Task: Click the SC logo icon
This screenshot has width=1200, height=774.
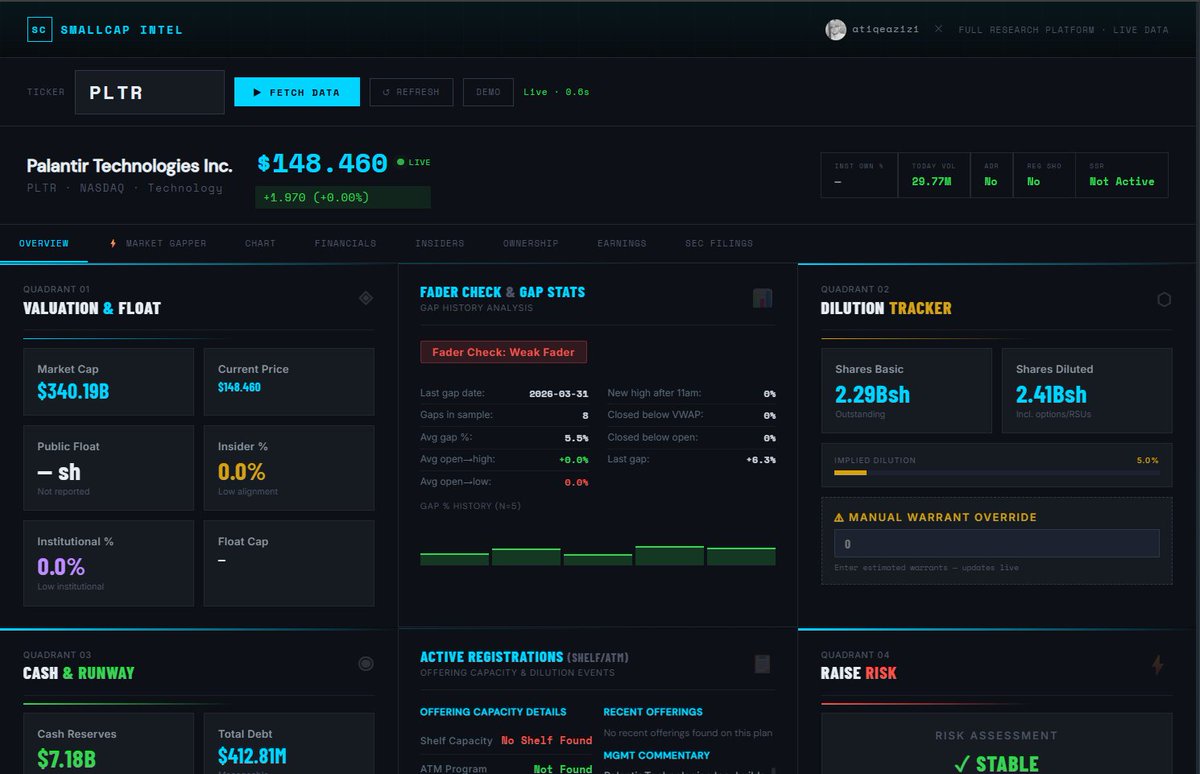Action: (x=39, y=29)
